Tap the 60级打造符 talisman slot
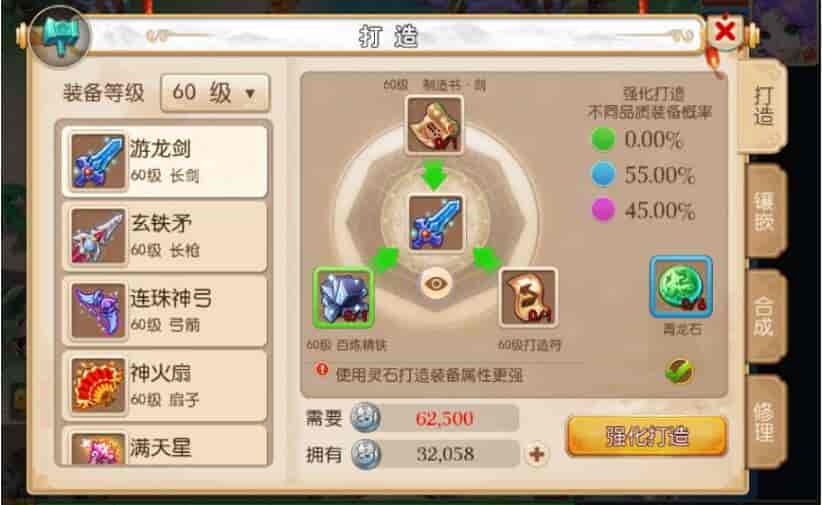The height and width of the screenshot is (505, 822). pyautogui.click(x=528, y=297)
